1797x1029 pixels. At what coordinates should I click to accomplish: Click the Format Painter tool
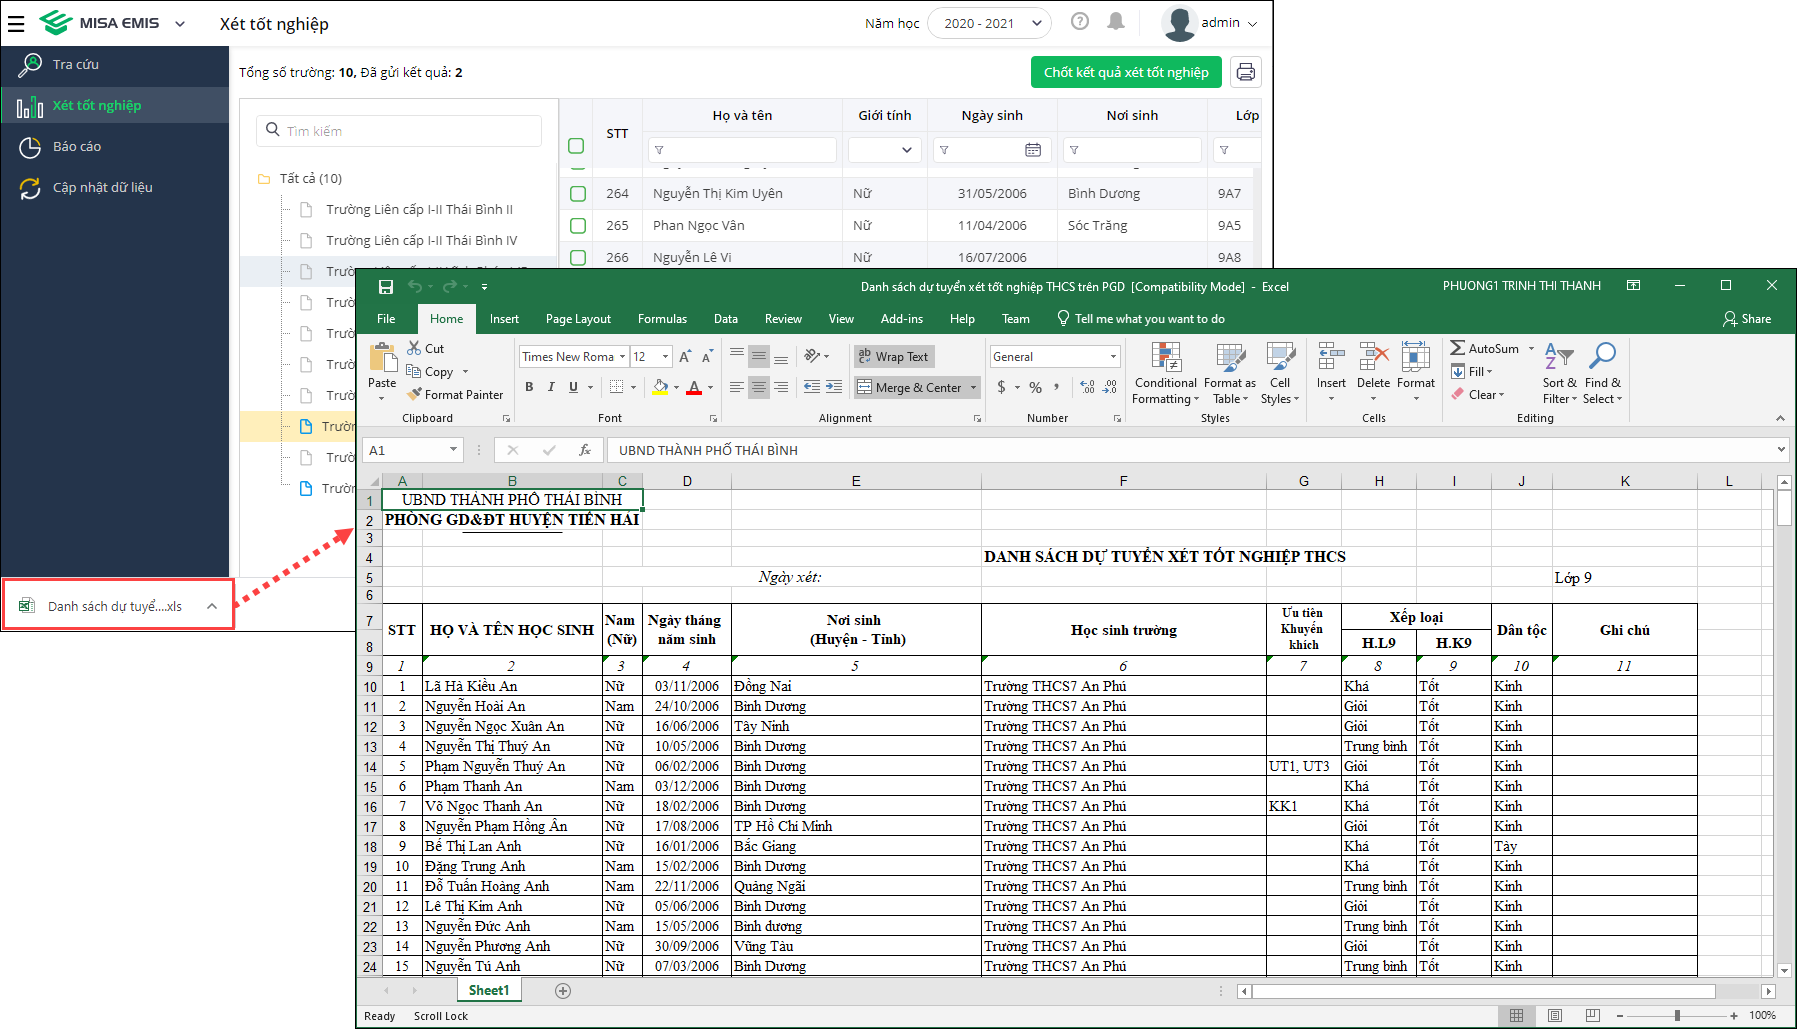[455, 395]
